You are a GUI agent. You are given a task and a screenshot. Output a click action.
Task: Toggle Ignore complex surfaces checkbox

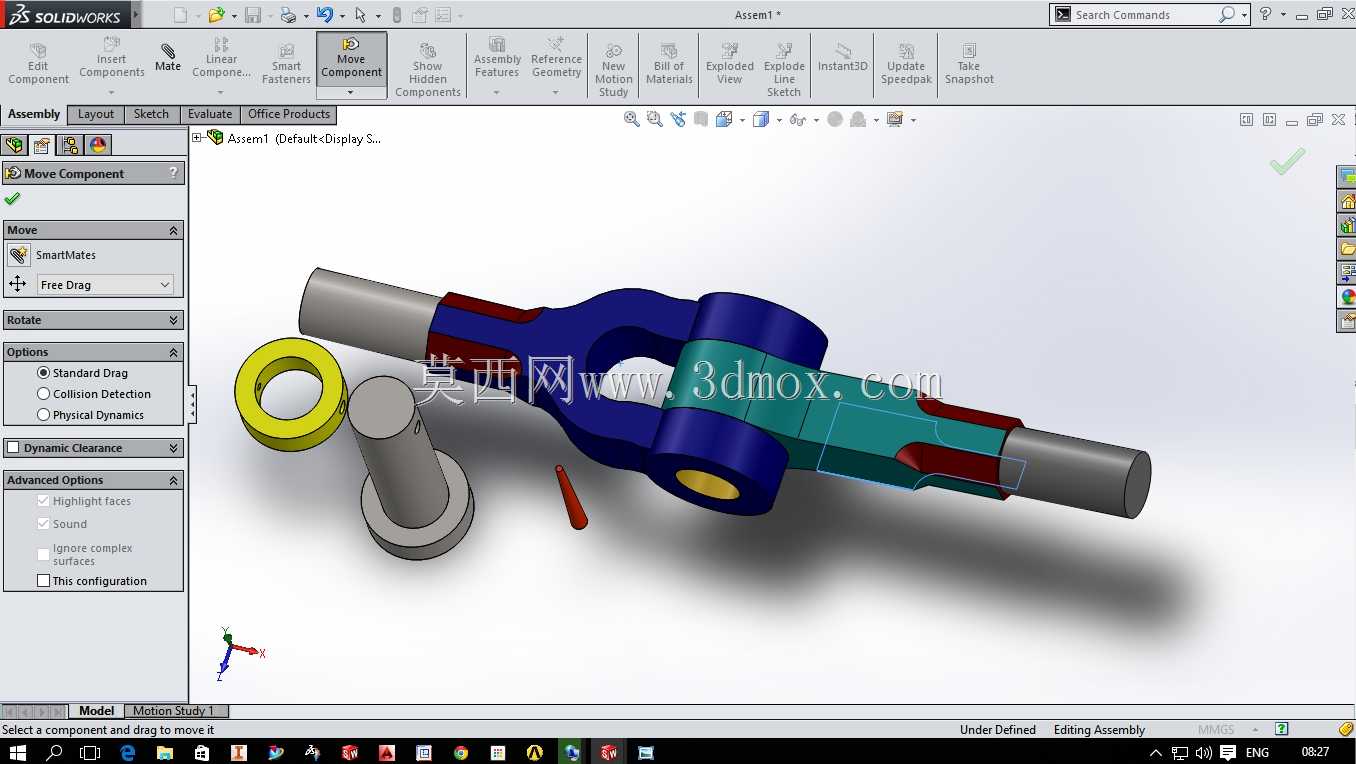[43, 554]
